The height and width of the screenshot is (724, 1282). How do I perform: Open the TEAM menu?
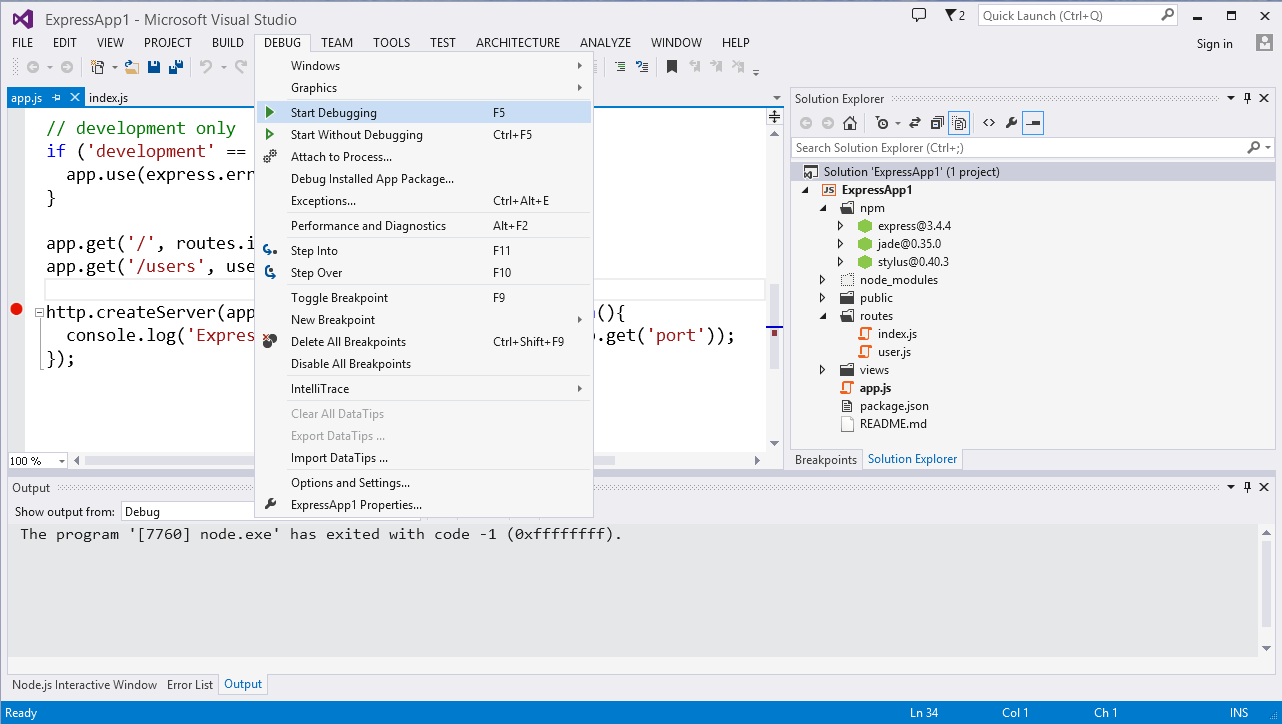[336, 42]
